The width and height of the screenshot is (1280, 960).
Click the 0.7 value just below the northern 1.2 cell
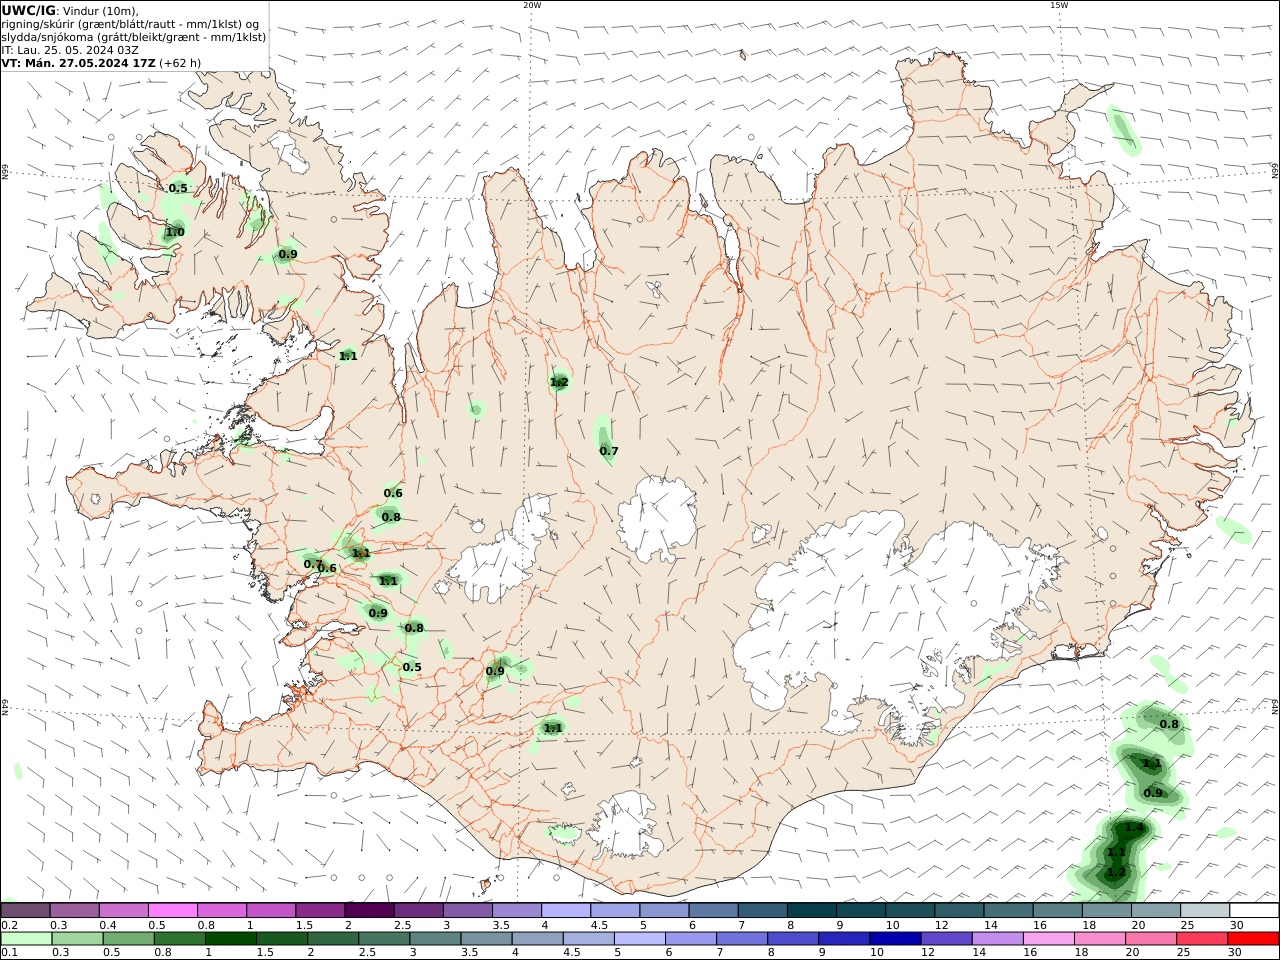[609, 451]
